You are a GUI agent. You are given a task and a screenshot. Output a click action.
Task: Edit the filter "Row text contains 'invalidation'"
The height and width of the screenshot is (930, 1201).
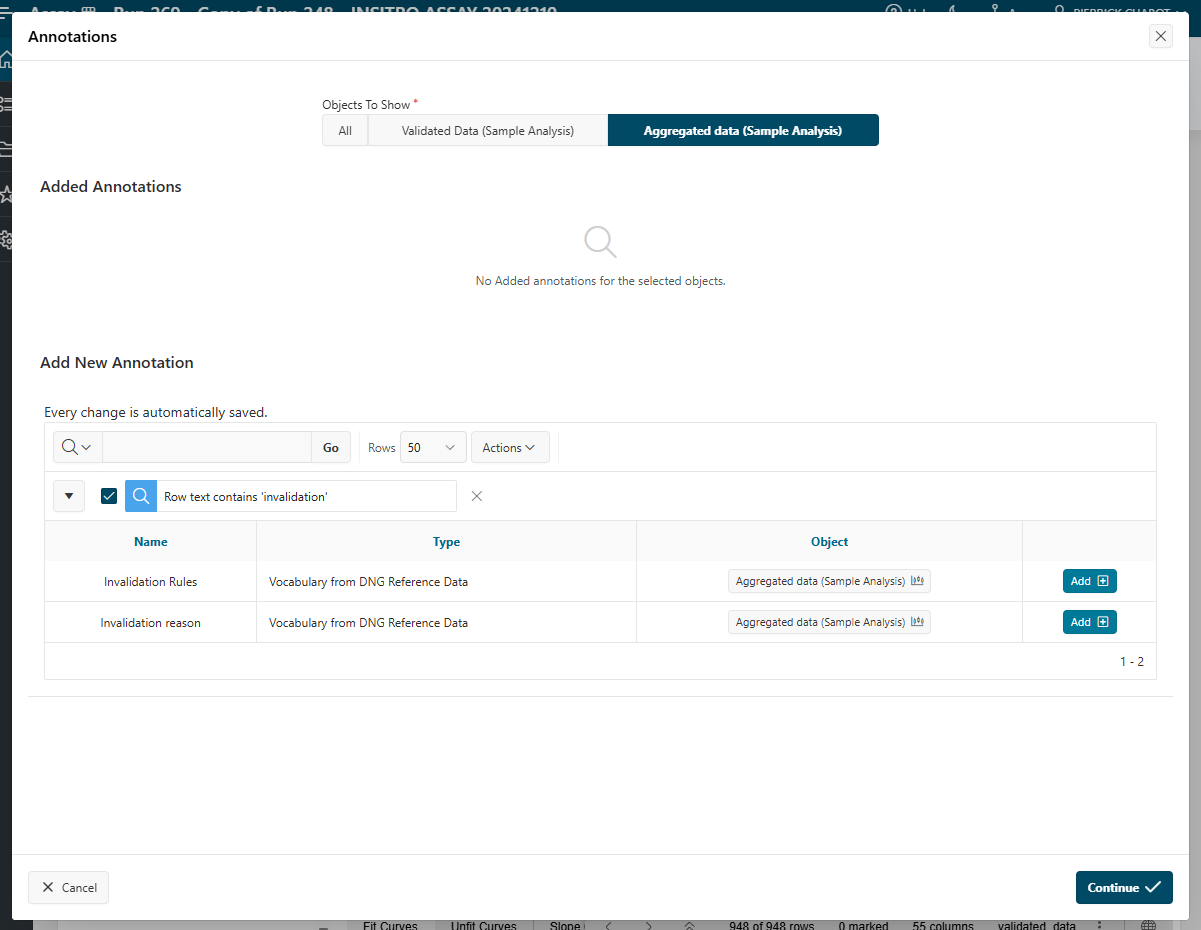pyautogui.click(x=306, y=496)
